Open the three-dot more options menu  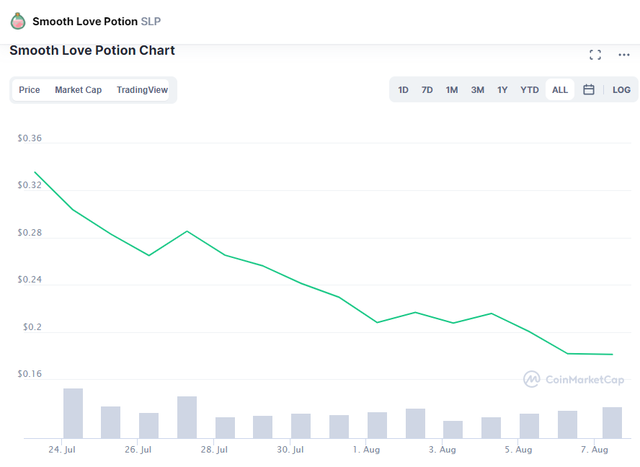click(624, 55)
